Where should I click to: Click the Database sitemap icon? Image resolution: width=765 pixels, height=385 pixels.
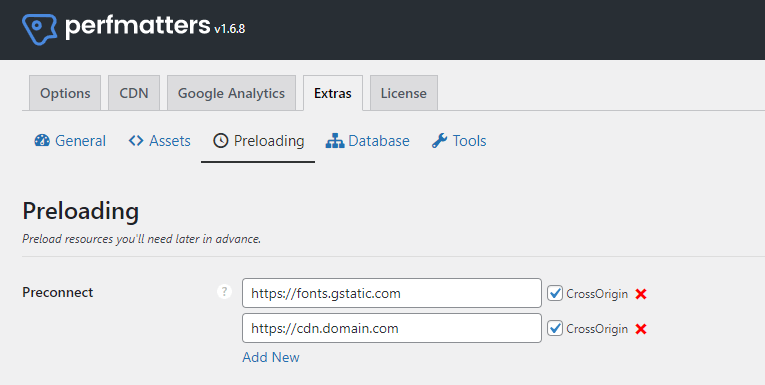(x=335, y=141)
